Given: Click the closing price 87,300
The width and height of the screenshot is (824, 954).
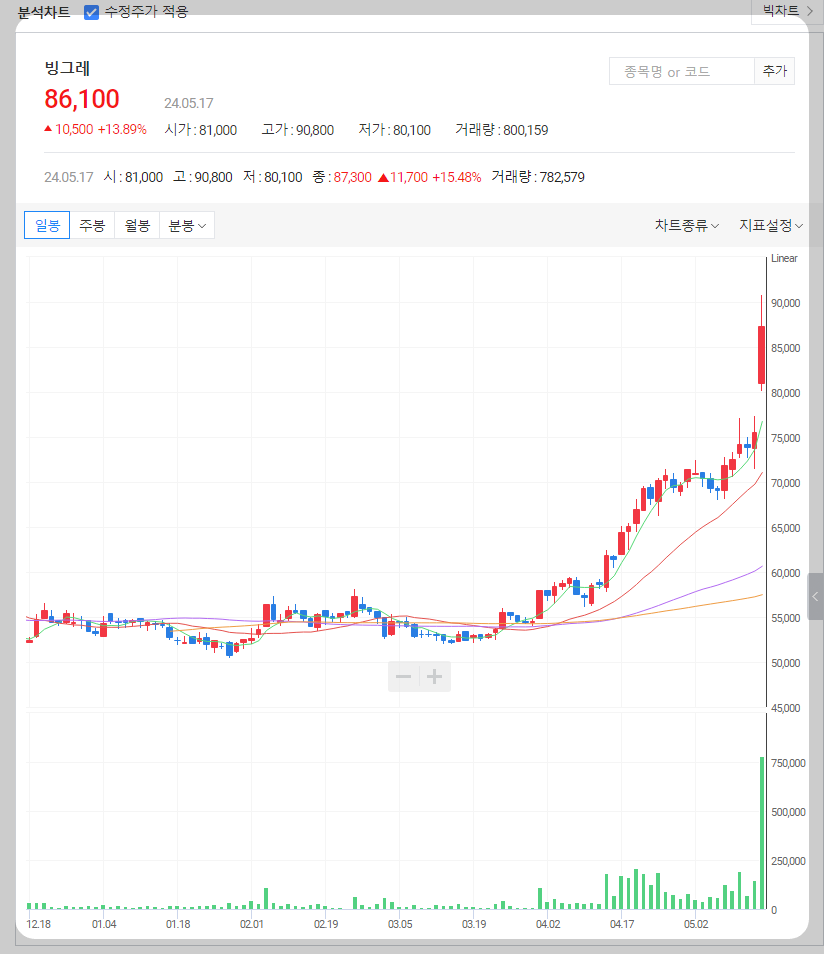Looking at the screenshot, I should click(x=352, y=177).
